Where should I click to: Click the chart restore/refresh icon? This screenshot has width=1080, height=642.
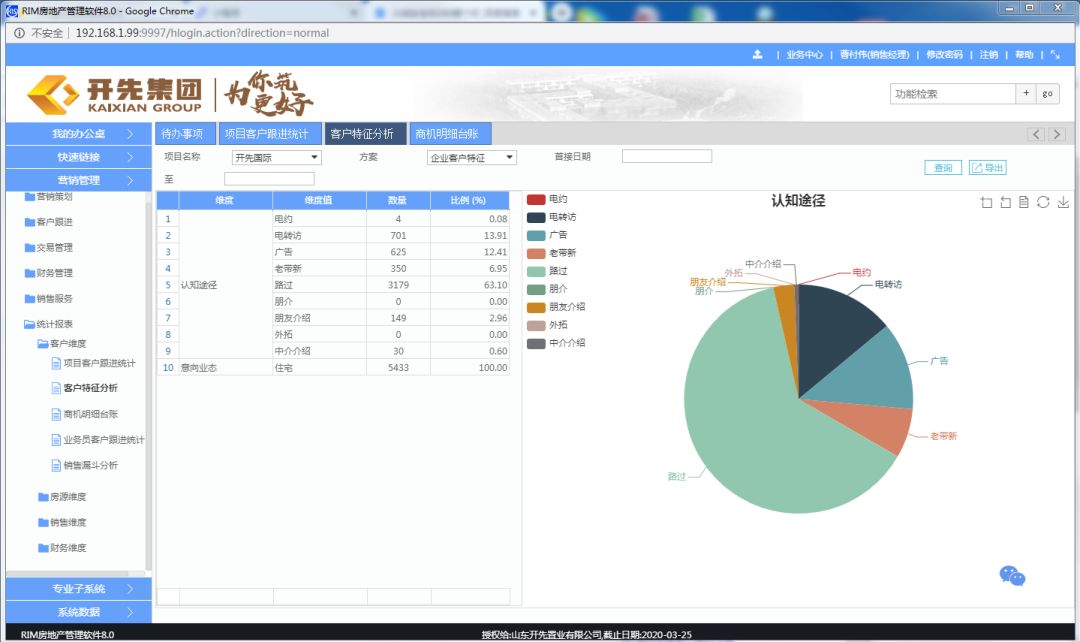tap(1043, 203)
